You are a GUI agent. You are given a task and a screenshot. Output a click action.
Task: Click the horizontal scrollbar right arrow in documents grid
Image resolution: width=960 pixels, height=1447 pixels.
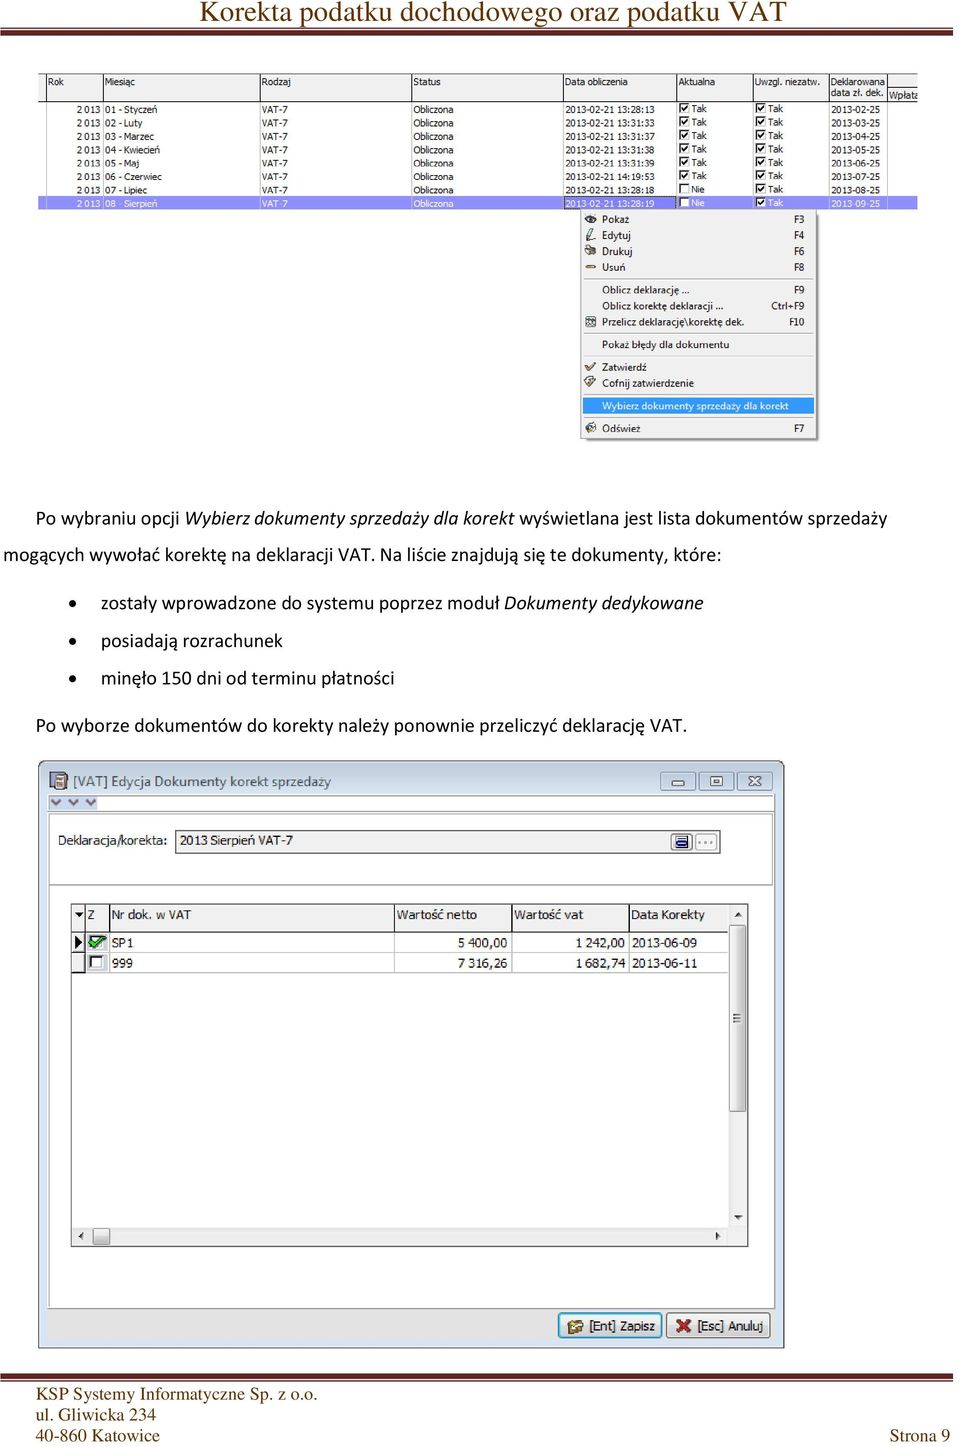point(718,1237)
